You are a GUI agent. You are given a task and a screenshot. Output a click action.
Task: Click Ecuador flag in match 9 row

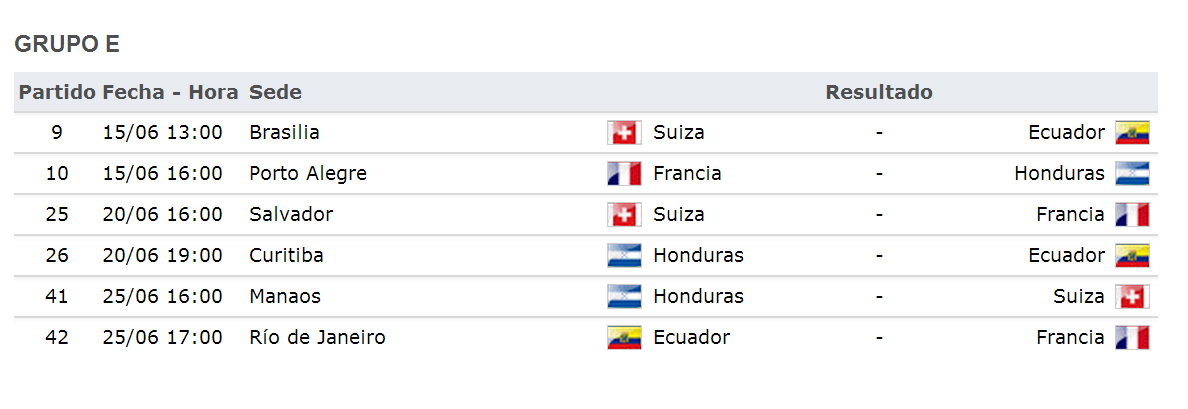pyautogui.click(x=1132, y=133)
